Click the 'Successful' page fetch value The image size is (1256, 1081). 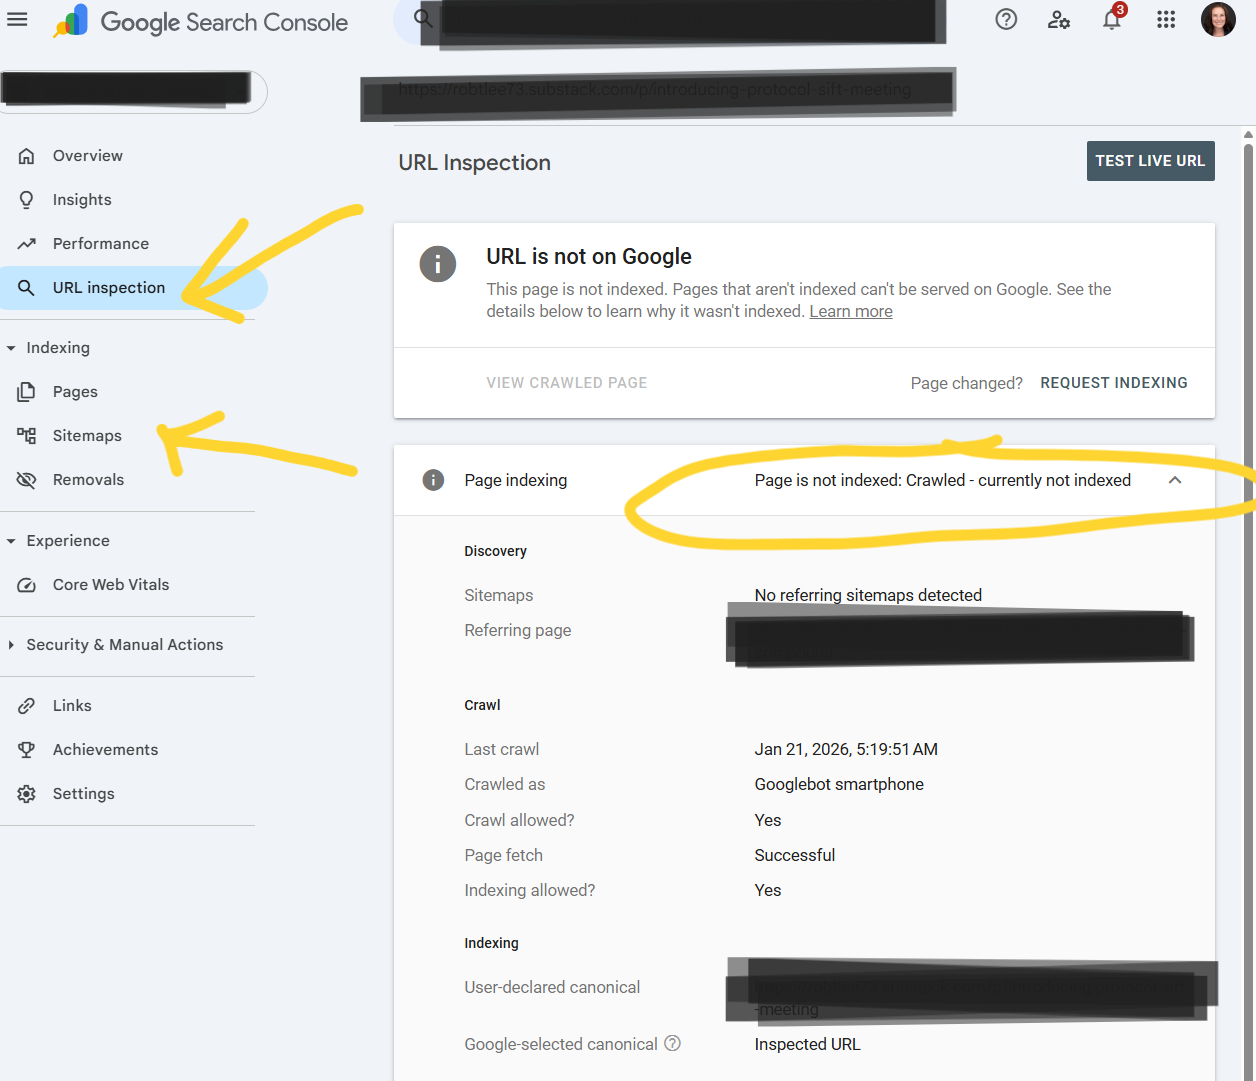[795, 856]
